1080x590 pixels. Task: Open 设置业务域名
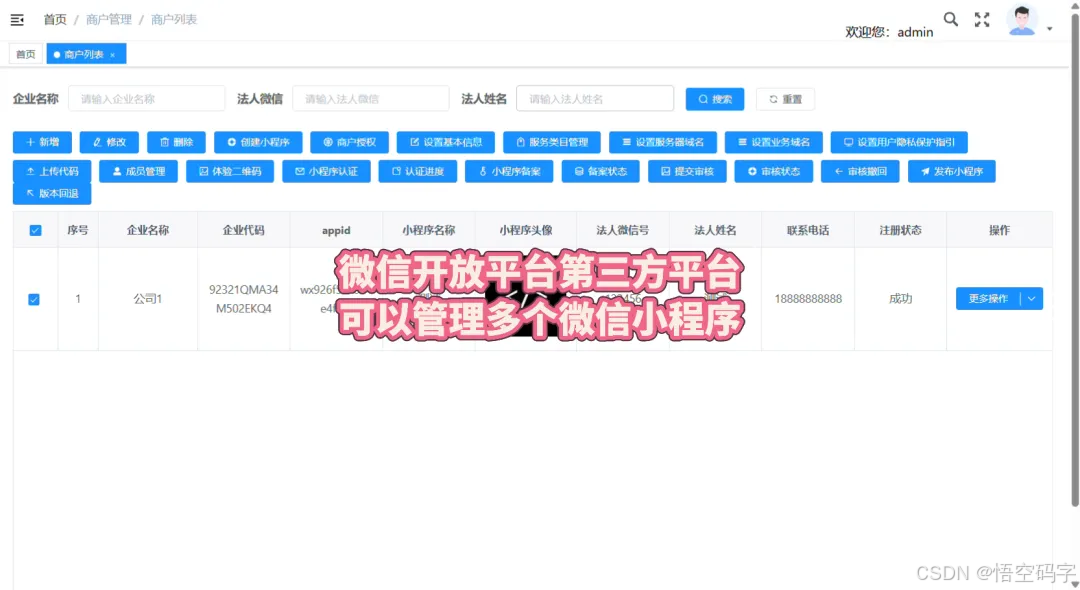pyautogui.click(x=773, y=142)
